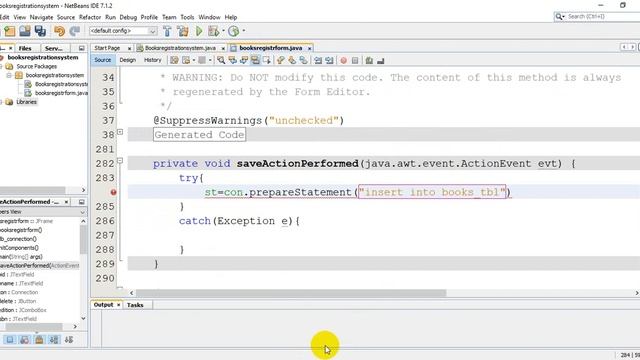Click the editor horizontal scrollbar
Screen dimensions: 640x360
point(291,293)
